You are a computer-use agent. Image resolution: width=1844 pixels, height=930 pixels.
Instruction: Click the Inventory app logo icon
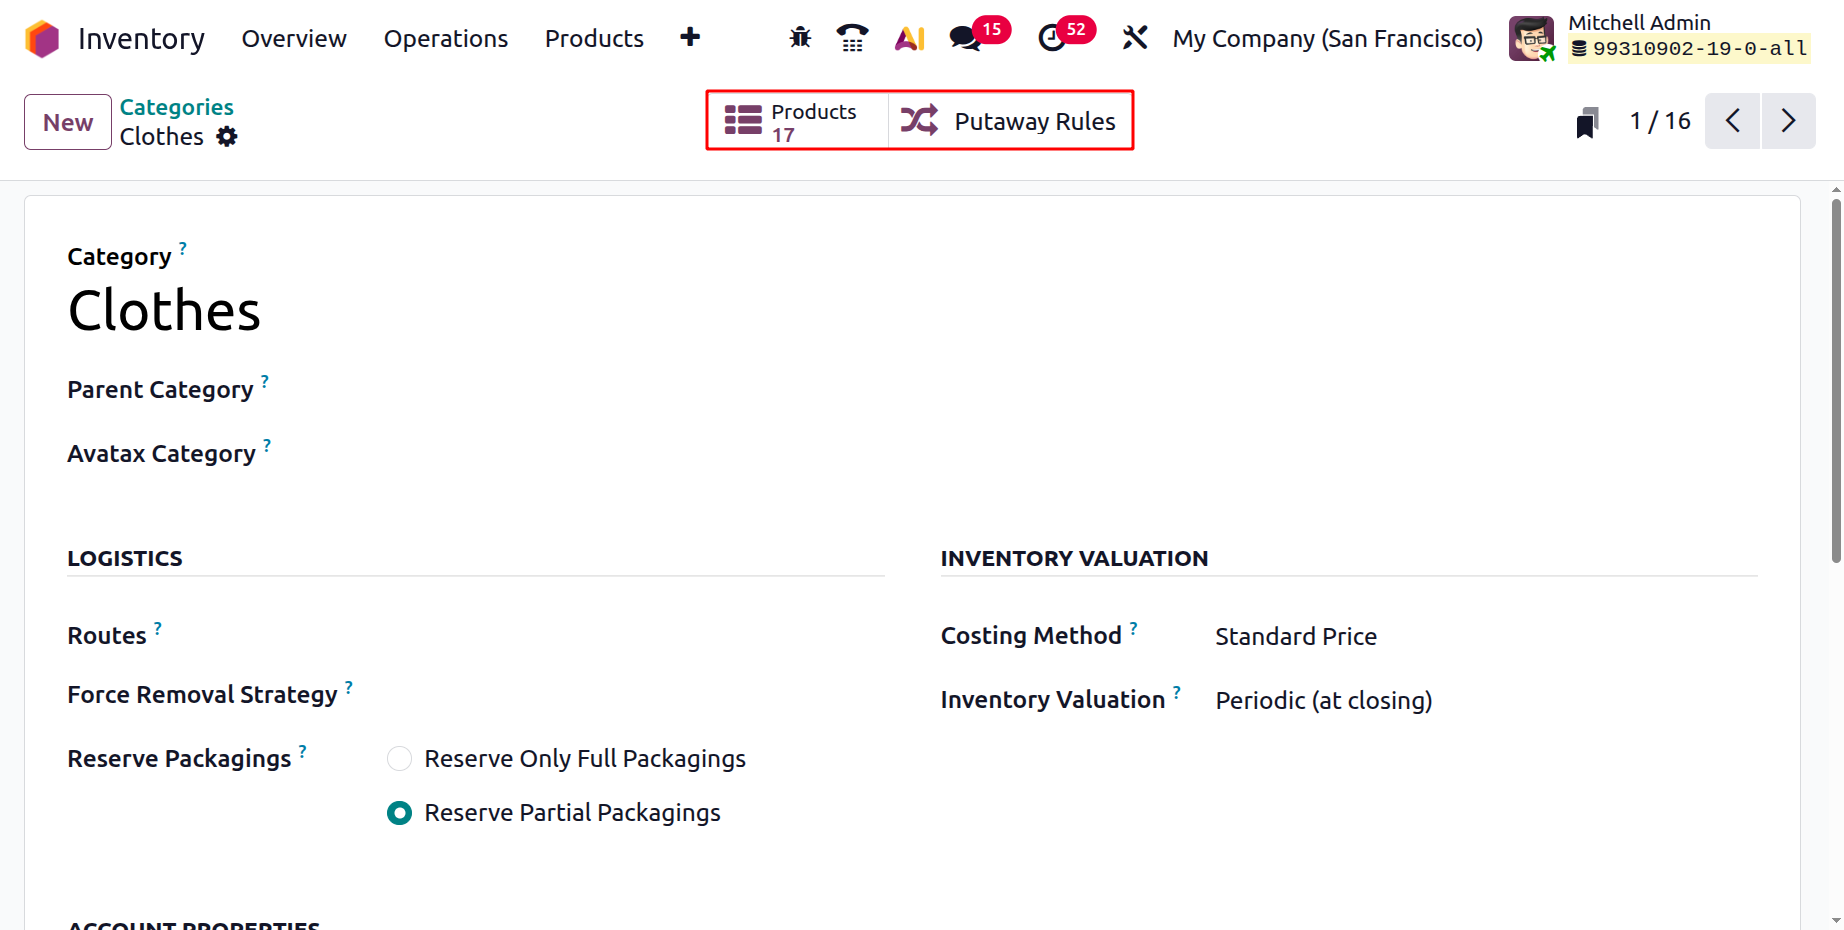(x=42, y=39)
